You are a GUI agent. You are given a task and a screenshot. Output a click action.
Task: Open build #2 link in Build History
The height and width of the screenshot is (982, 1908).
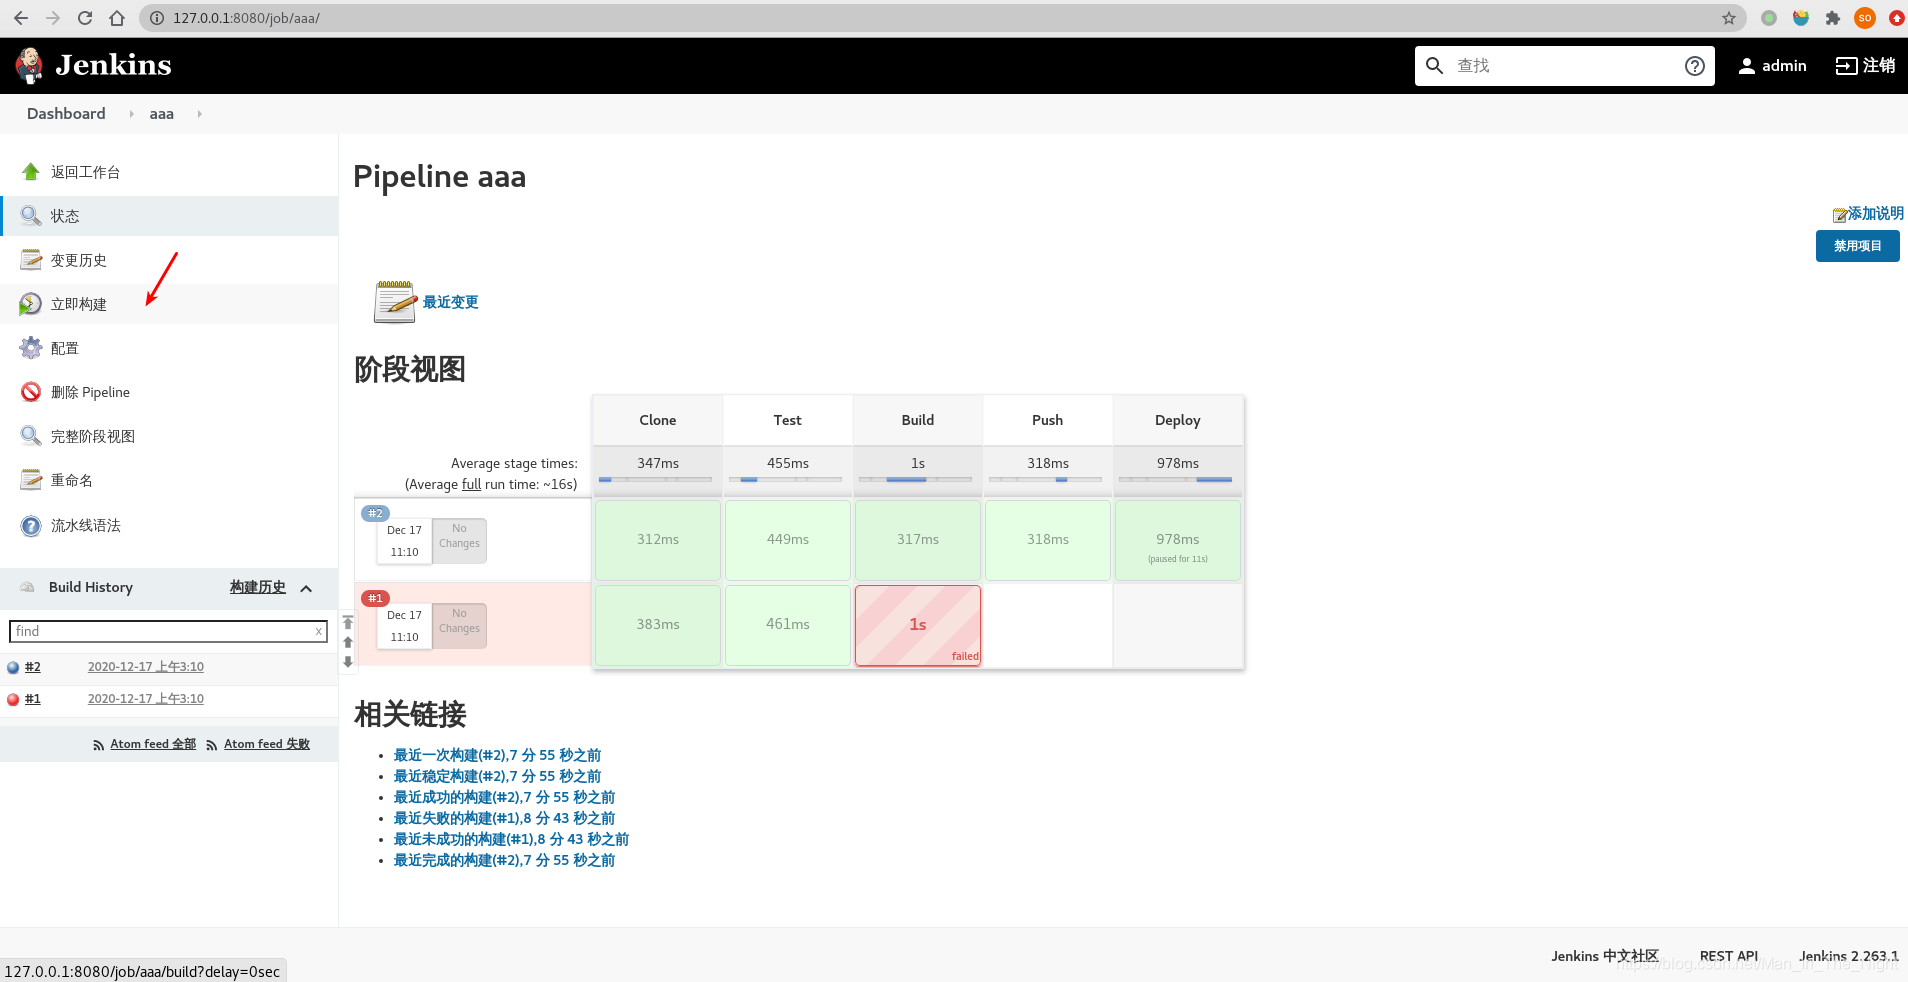tap(33, 667)
